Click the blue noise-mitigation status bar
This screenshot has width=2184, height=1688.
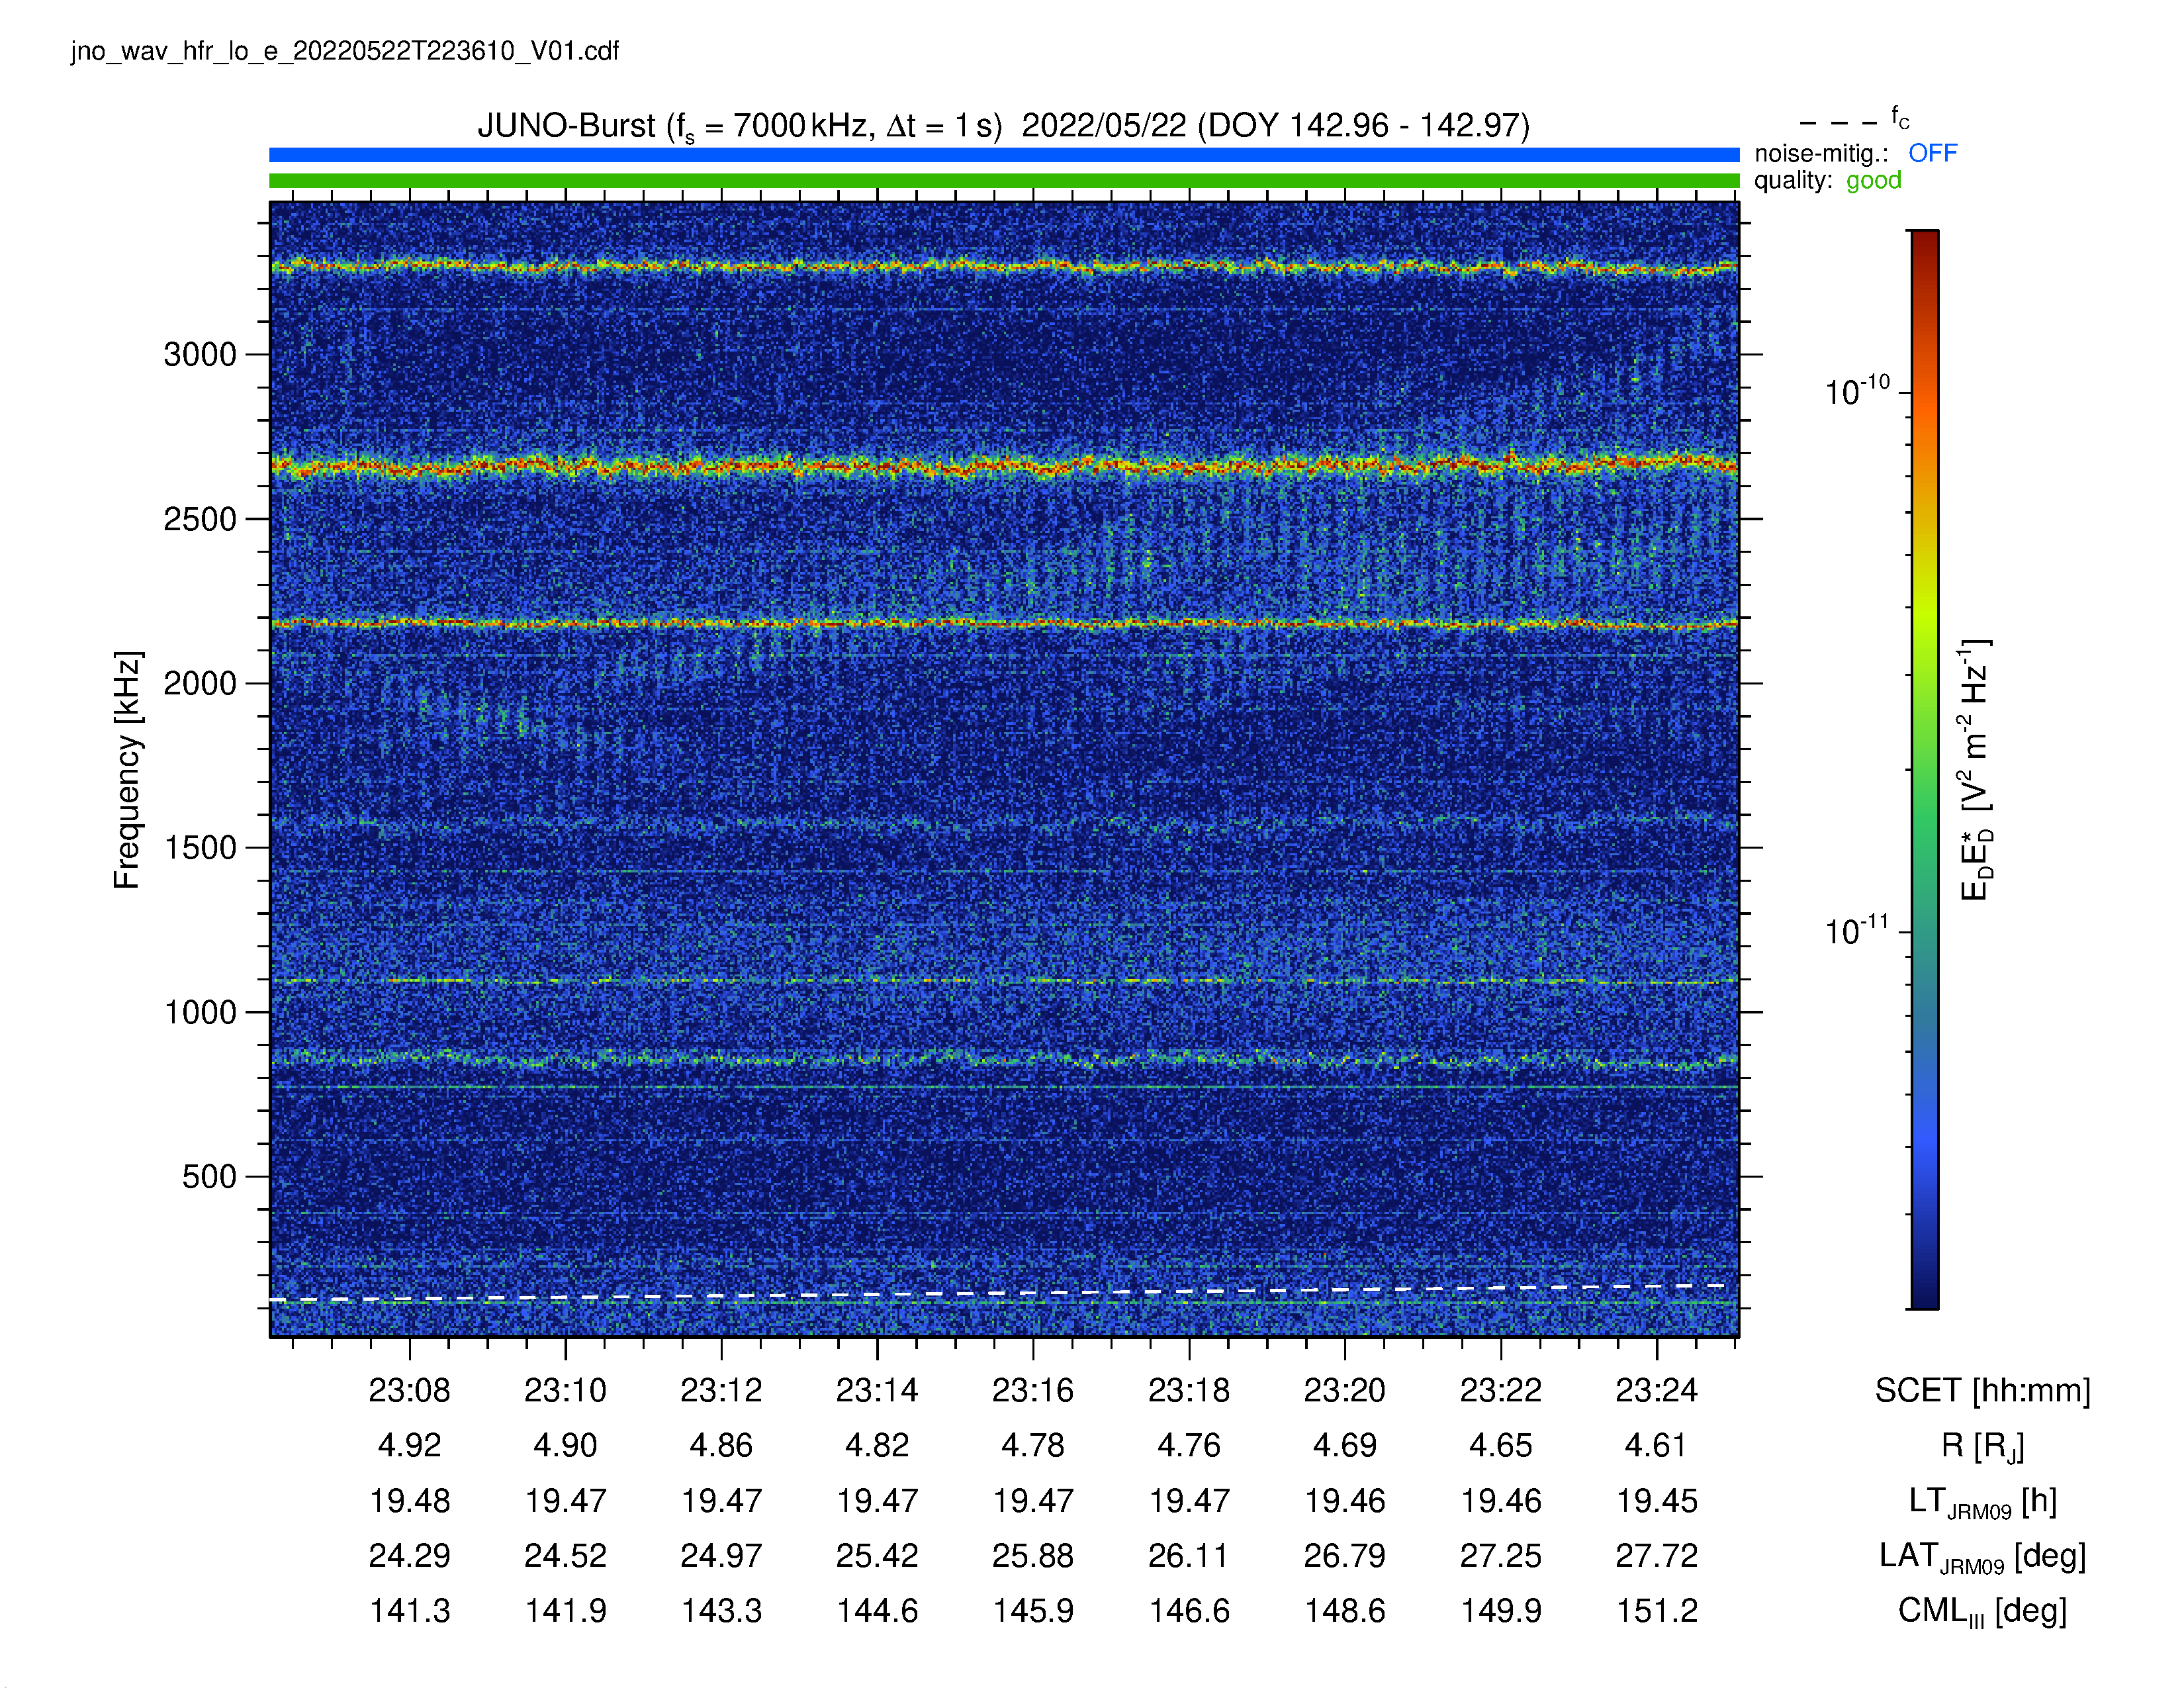pyautogui.click(x=1004, y=155)
